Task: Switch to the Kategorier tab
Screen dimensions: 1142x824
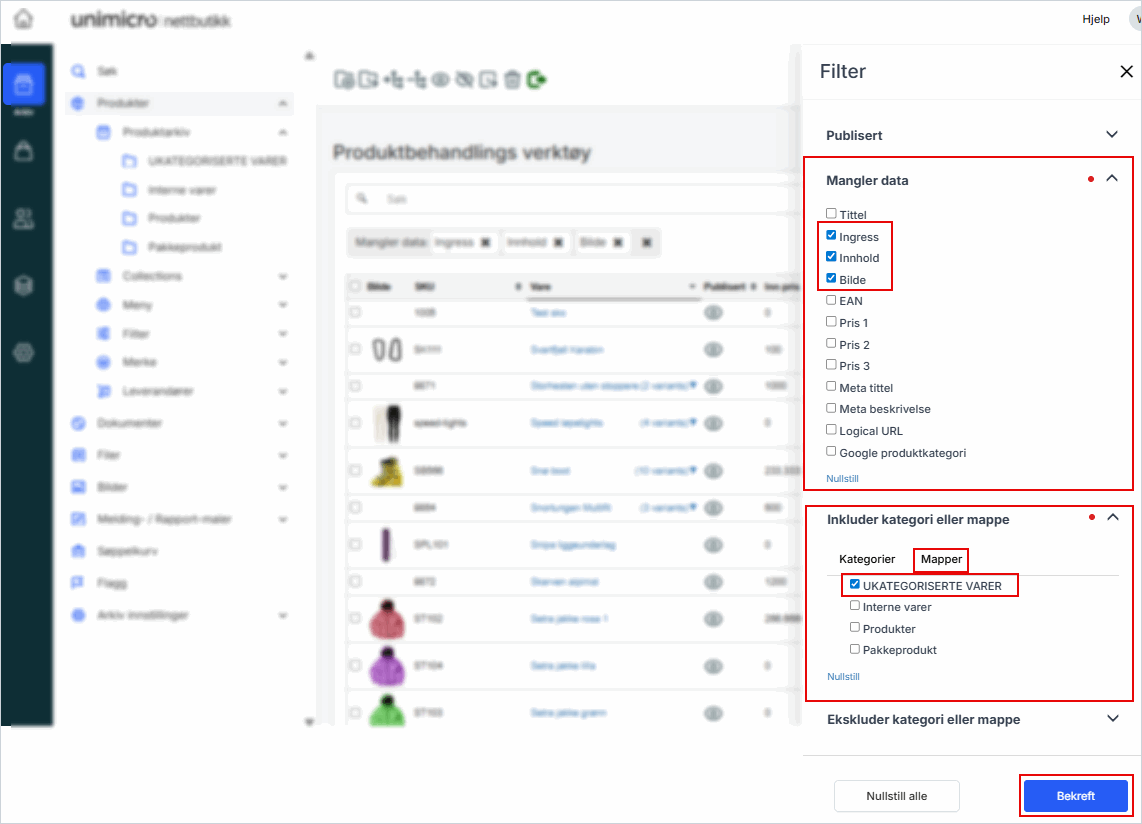Action: pos(866,559)
